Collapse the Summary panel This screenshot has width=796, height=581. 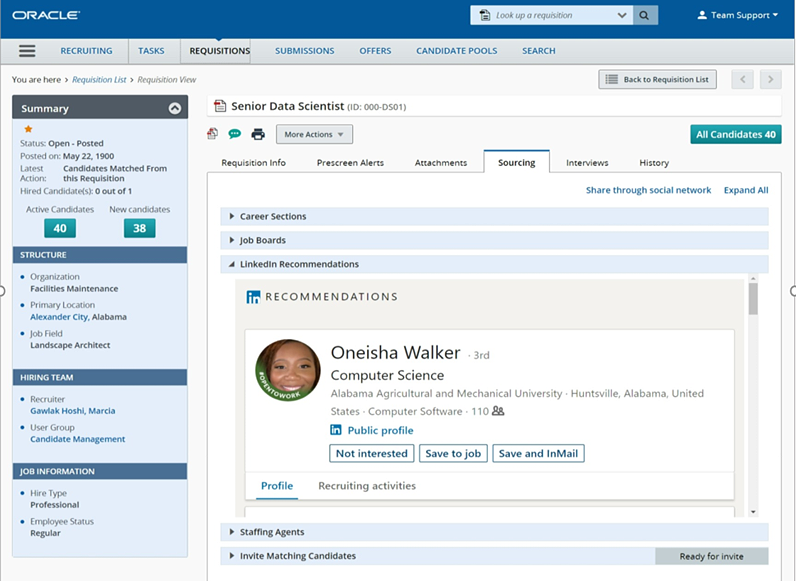pos(175,108)
